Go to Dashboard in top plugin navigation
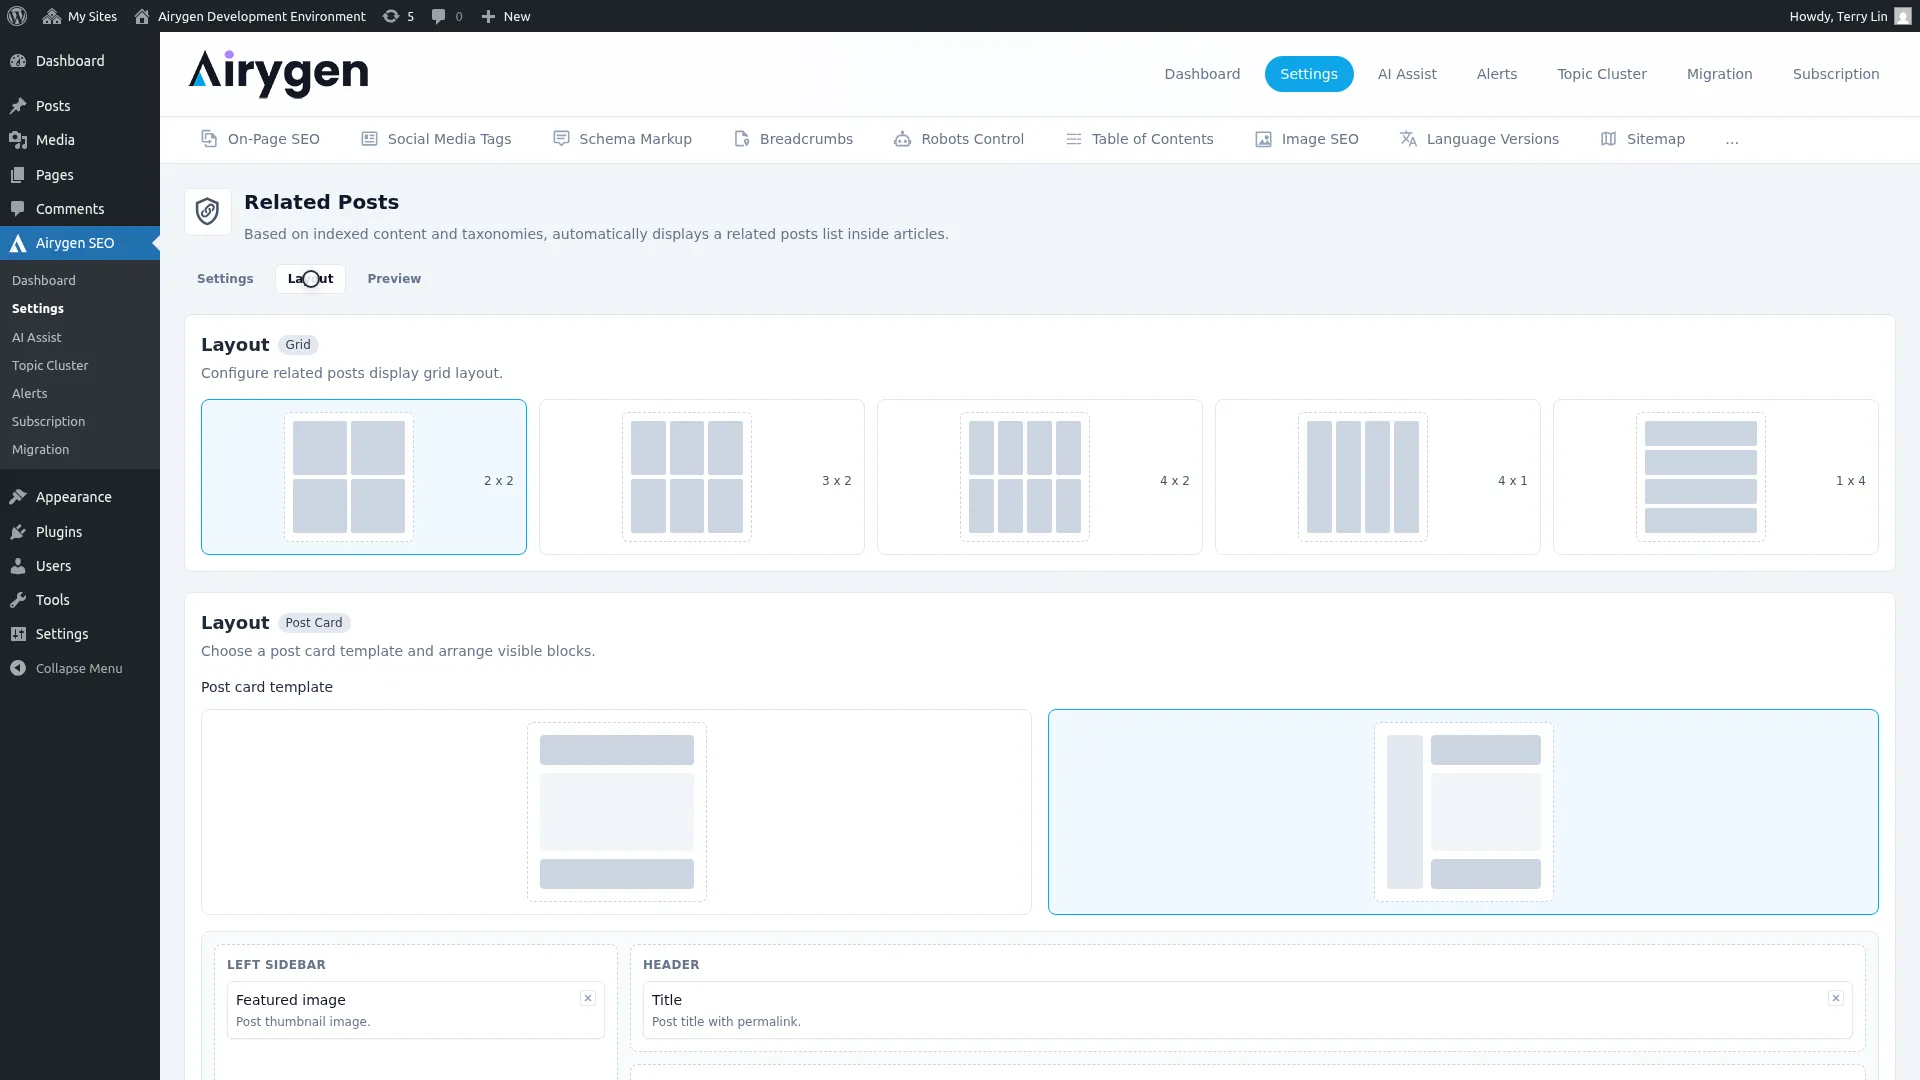The width and height of the screenshot is (1920, 1080). (x=1202, y=74)
